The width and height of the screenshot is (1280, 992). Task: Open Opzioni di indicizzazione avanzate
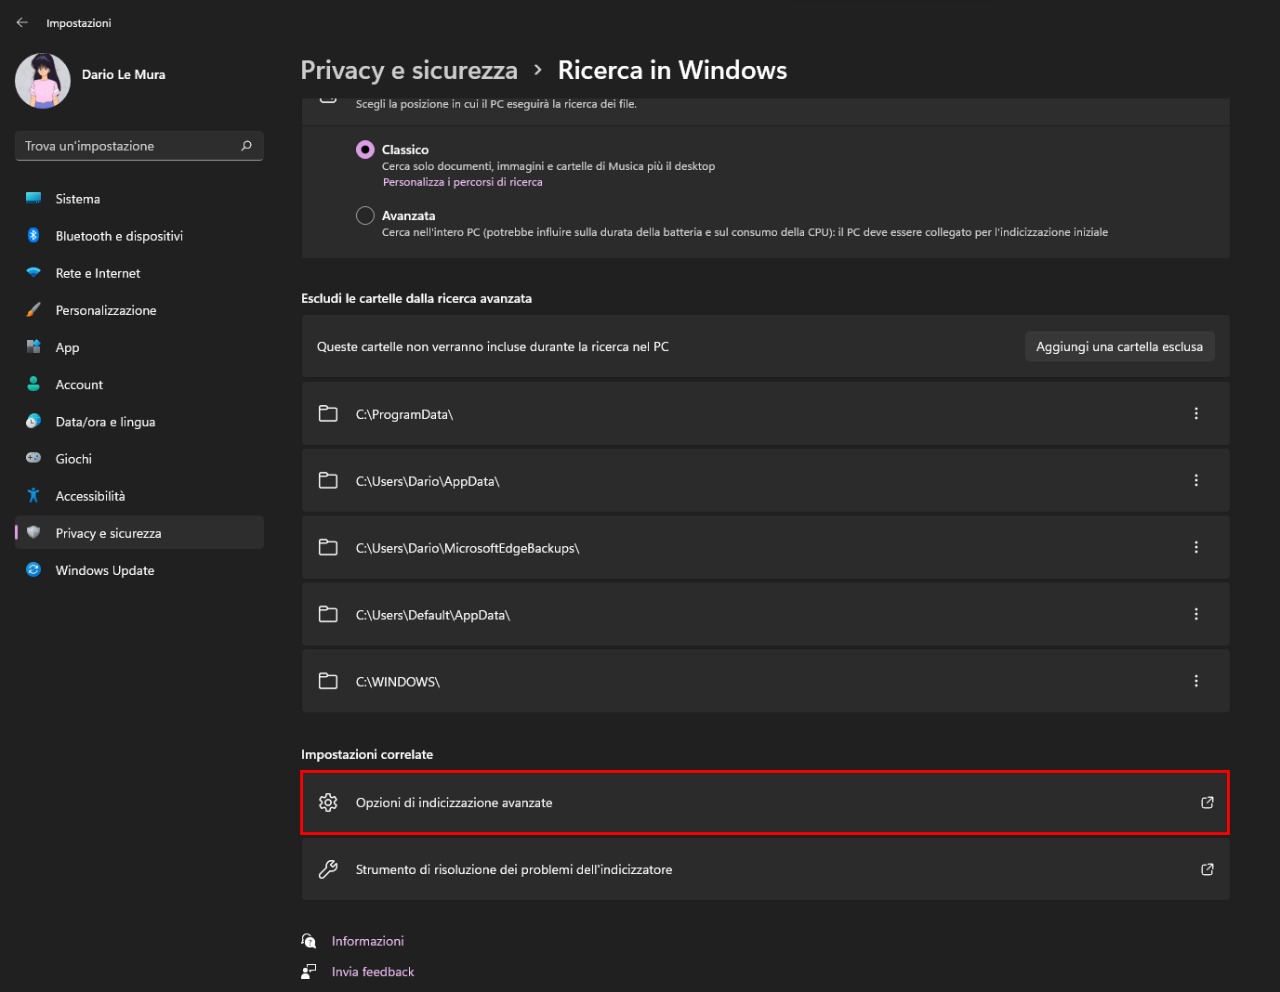765,802
